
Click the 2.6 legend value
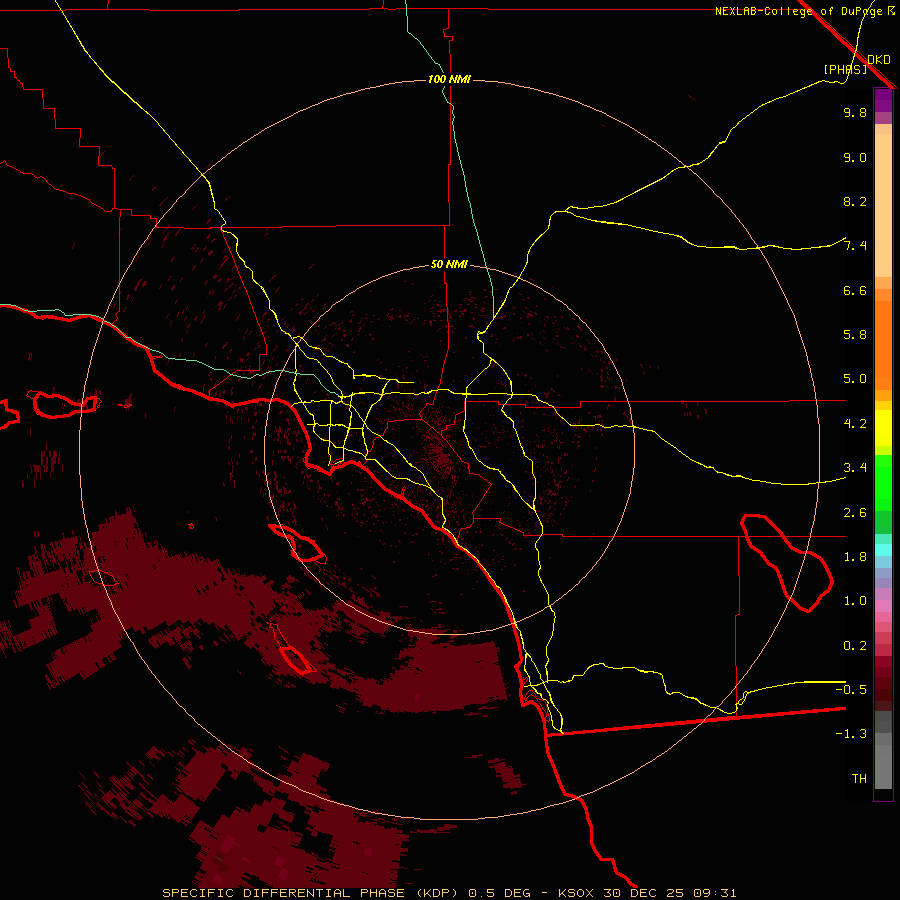click(x=855, y=513)
